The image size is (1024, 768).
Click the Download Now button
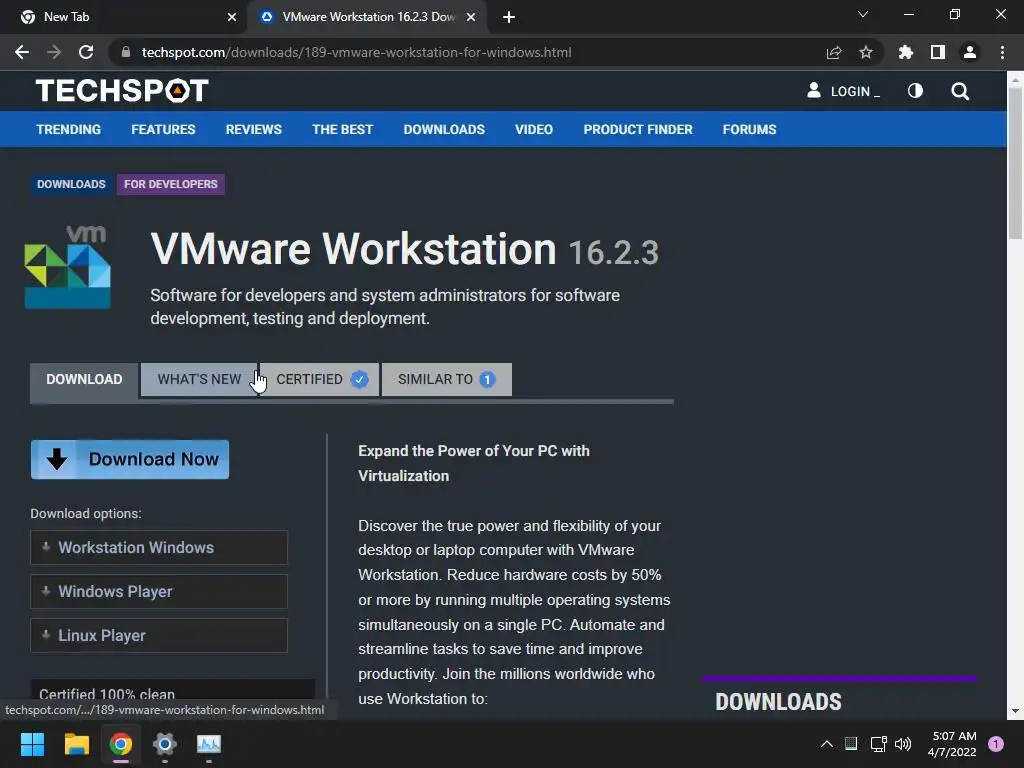(x=129, y=459)
